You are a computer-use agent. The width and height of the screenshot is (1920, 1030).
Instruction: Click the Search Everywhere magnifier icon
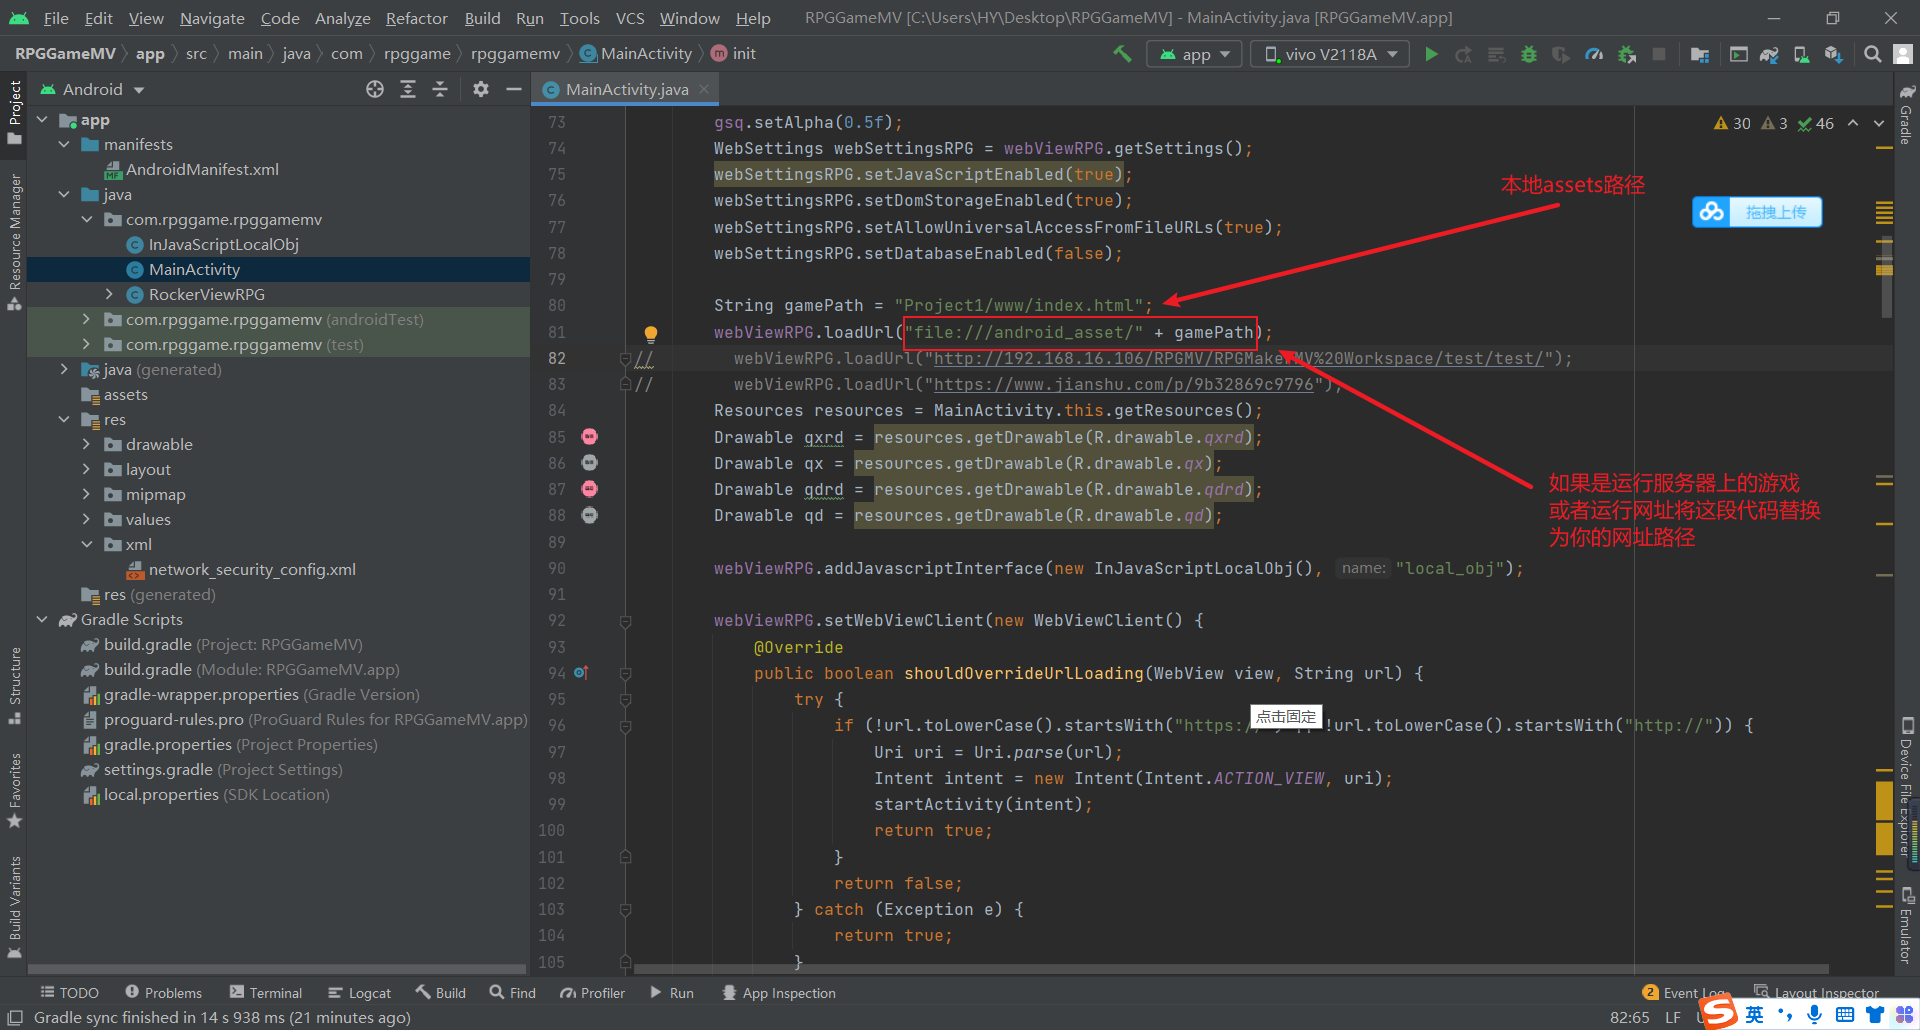(1873, 54)
